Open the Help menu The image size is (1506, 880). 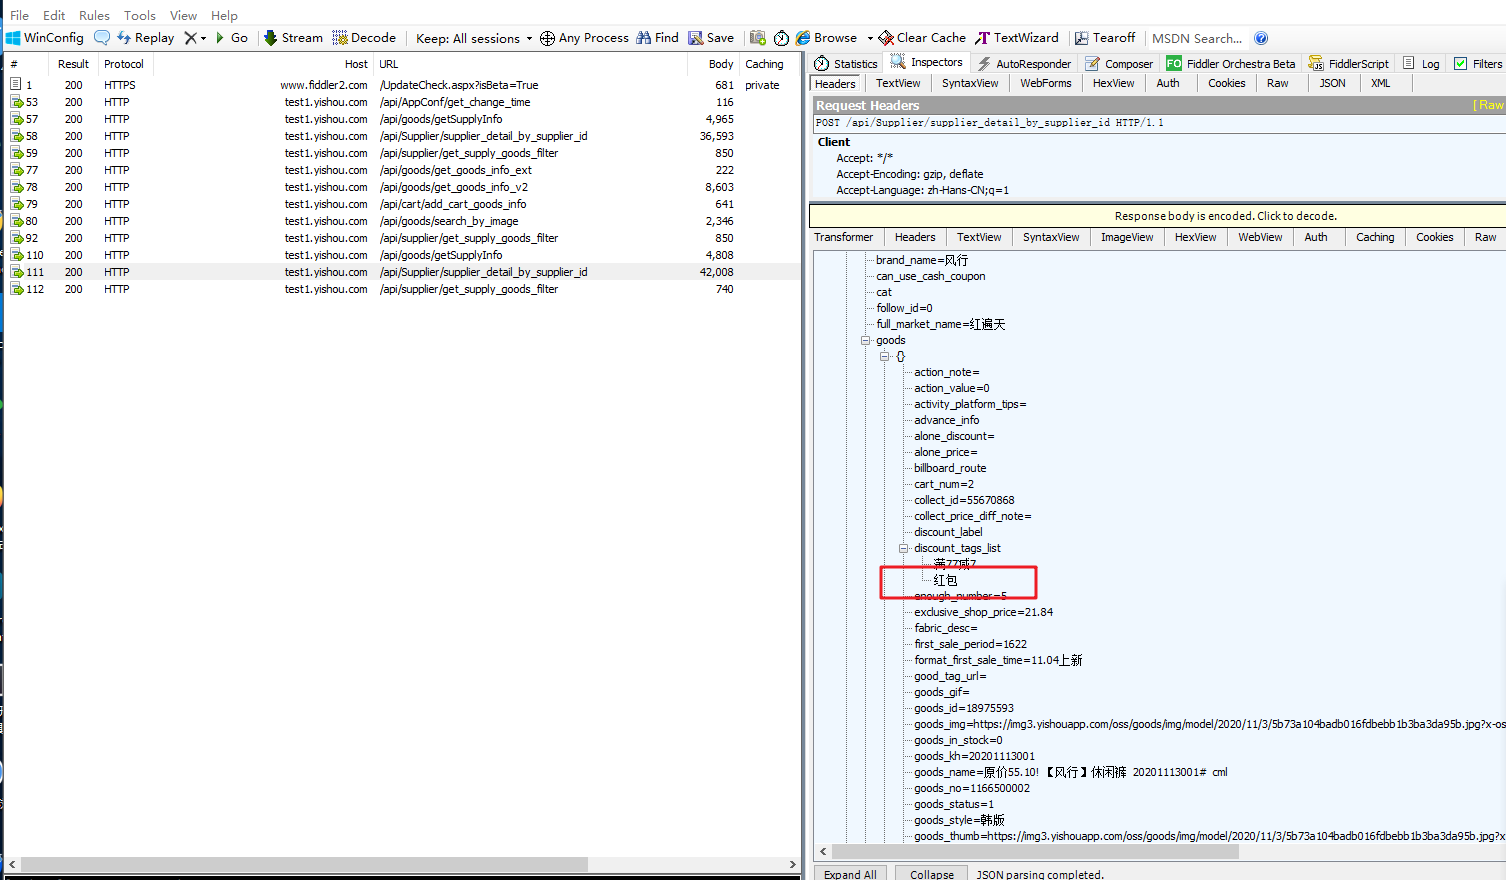tap(224, 15)
